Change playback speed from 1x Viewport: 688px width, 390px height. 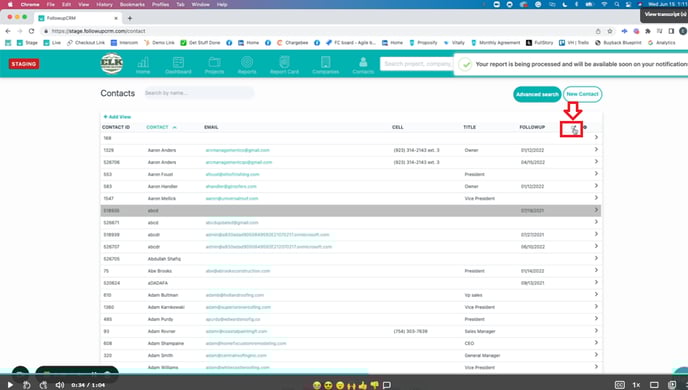click(x=636, y=385)
